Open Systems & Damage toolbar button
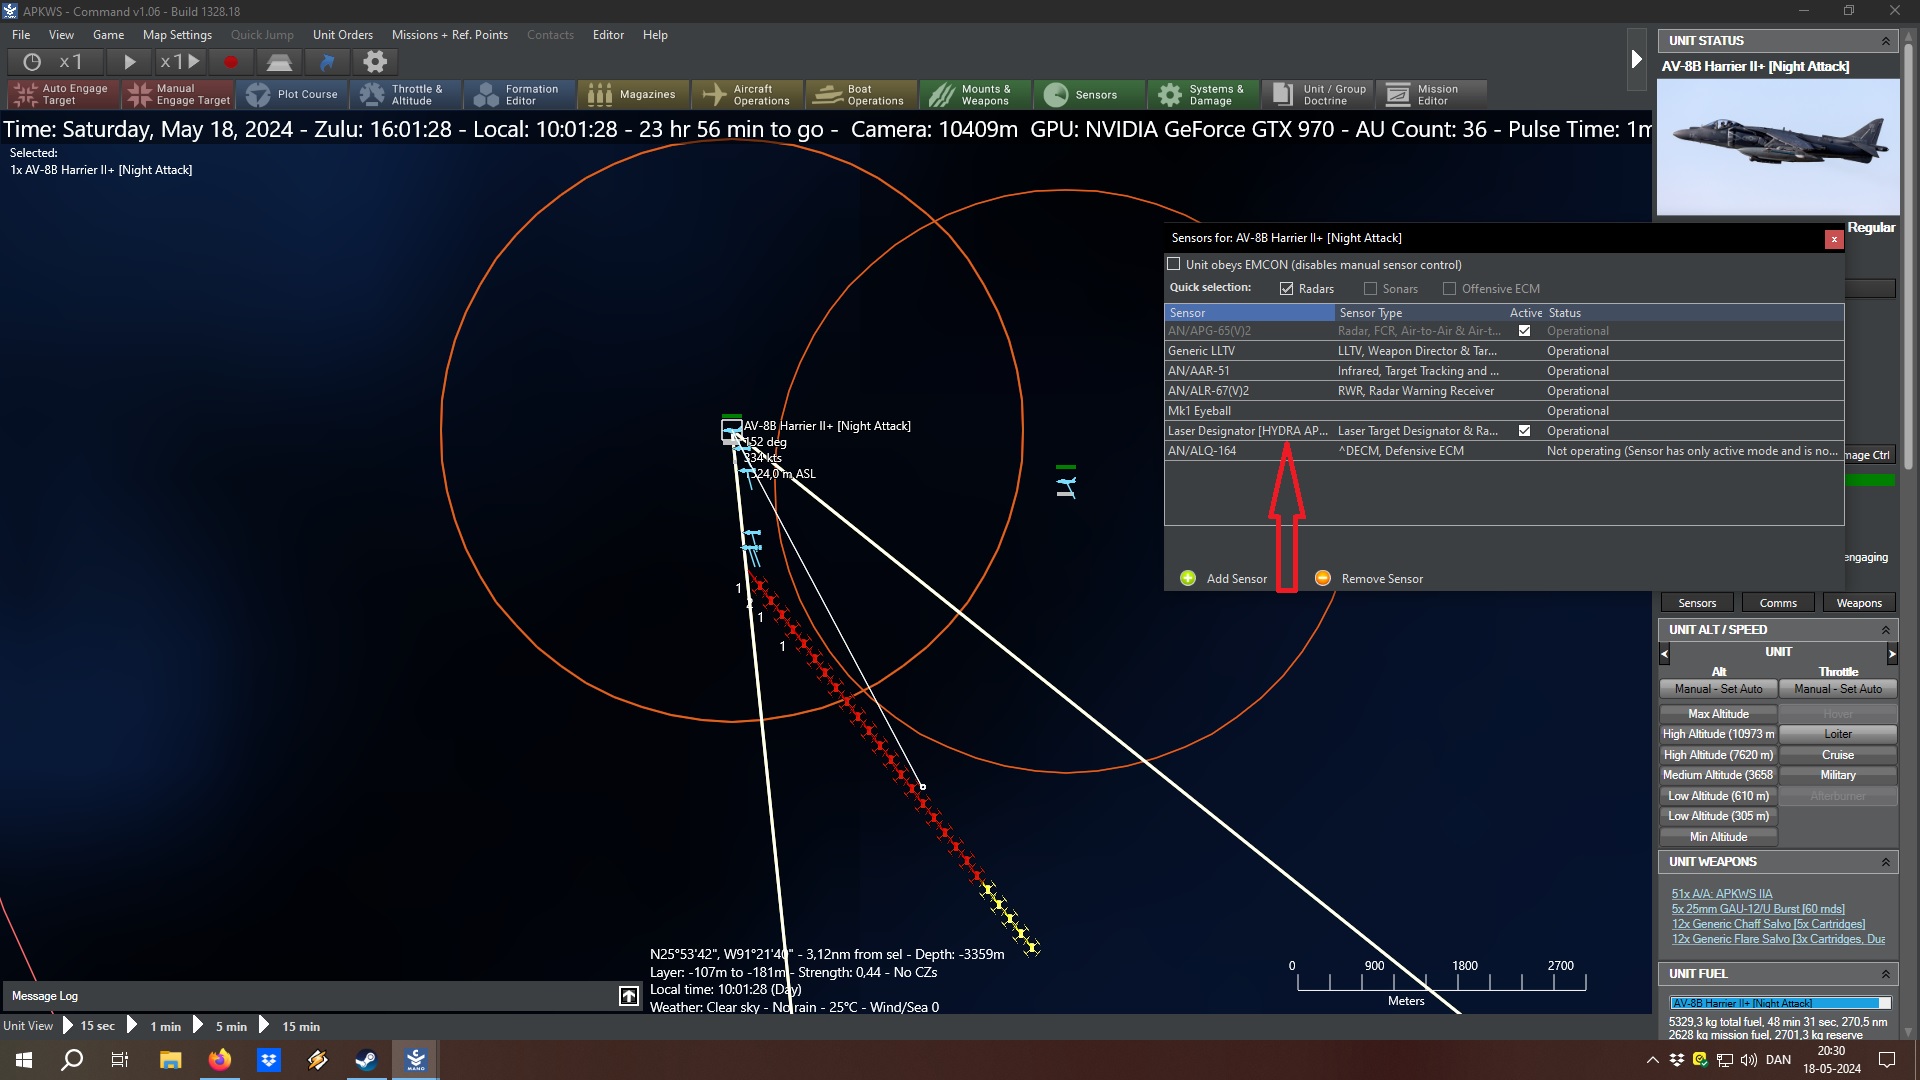1920x1080 pixels. coord(1202,95)
